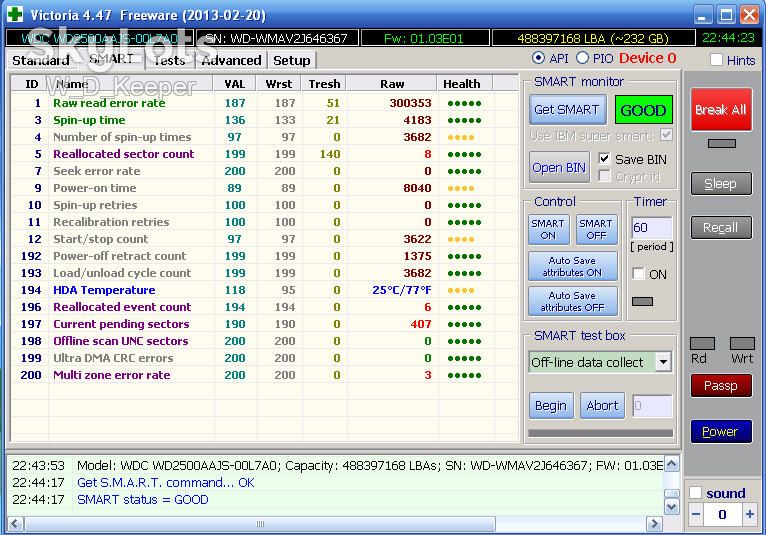Viewport: 766px width, 535px height.
Task: Select the Current pending sectors row
Action: click(264, 324)
